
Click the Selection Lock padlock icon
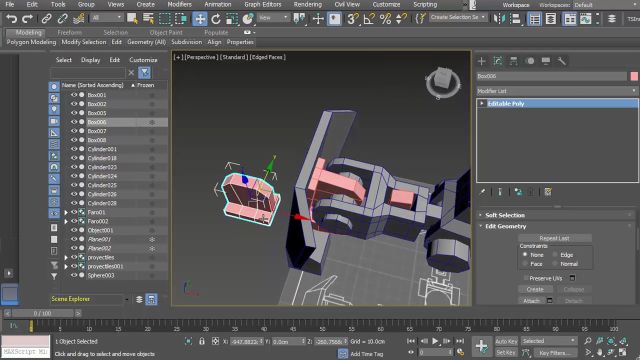pyautogui.click(x=202, y=341)
